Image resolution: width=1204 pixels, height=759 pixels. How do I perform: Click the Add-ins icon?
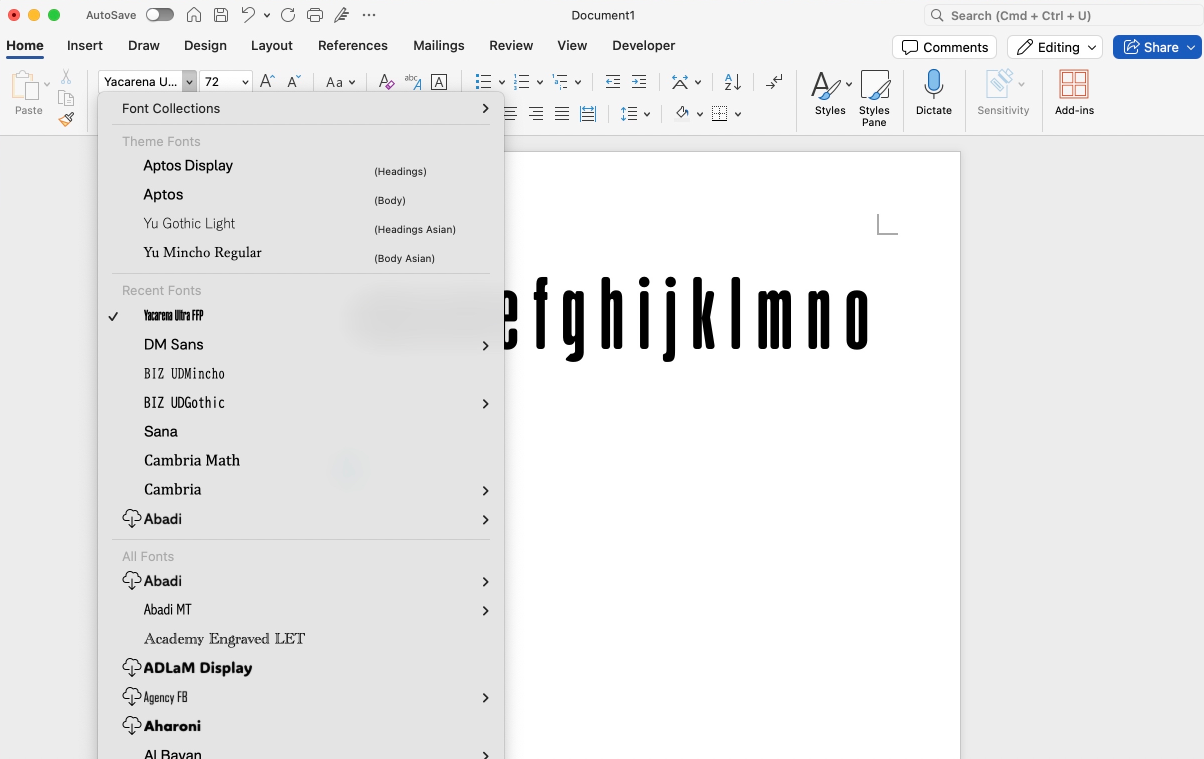[x=1074, y=86]
